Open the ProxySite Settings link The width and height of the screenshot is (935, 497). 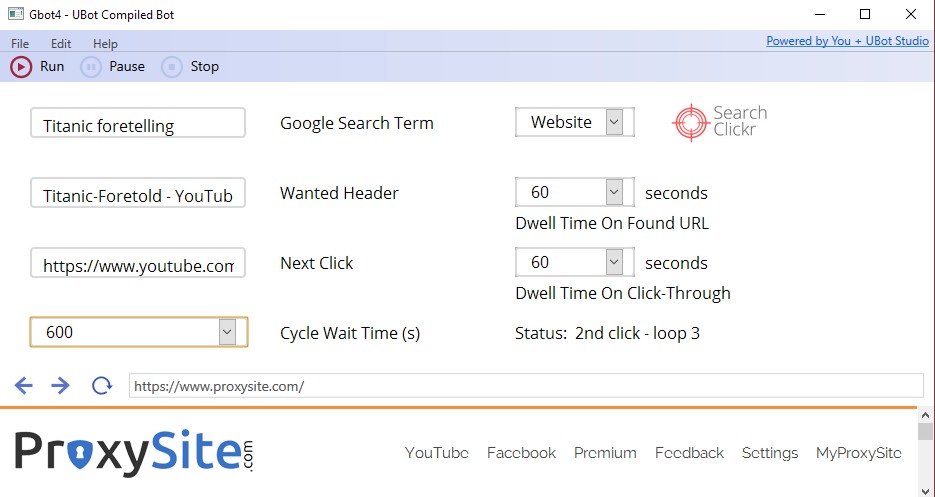[x=770, y=453]
